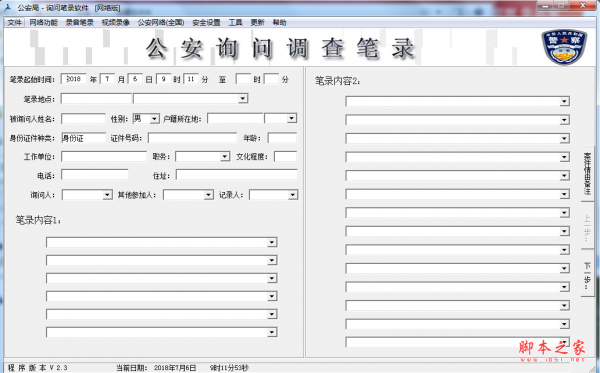Expand the second combo box under 笔录内容1
Image resolution: width=600 pixels, height=373 pixels.
point(272,260)
